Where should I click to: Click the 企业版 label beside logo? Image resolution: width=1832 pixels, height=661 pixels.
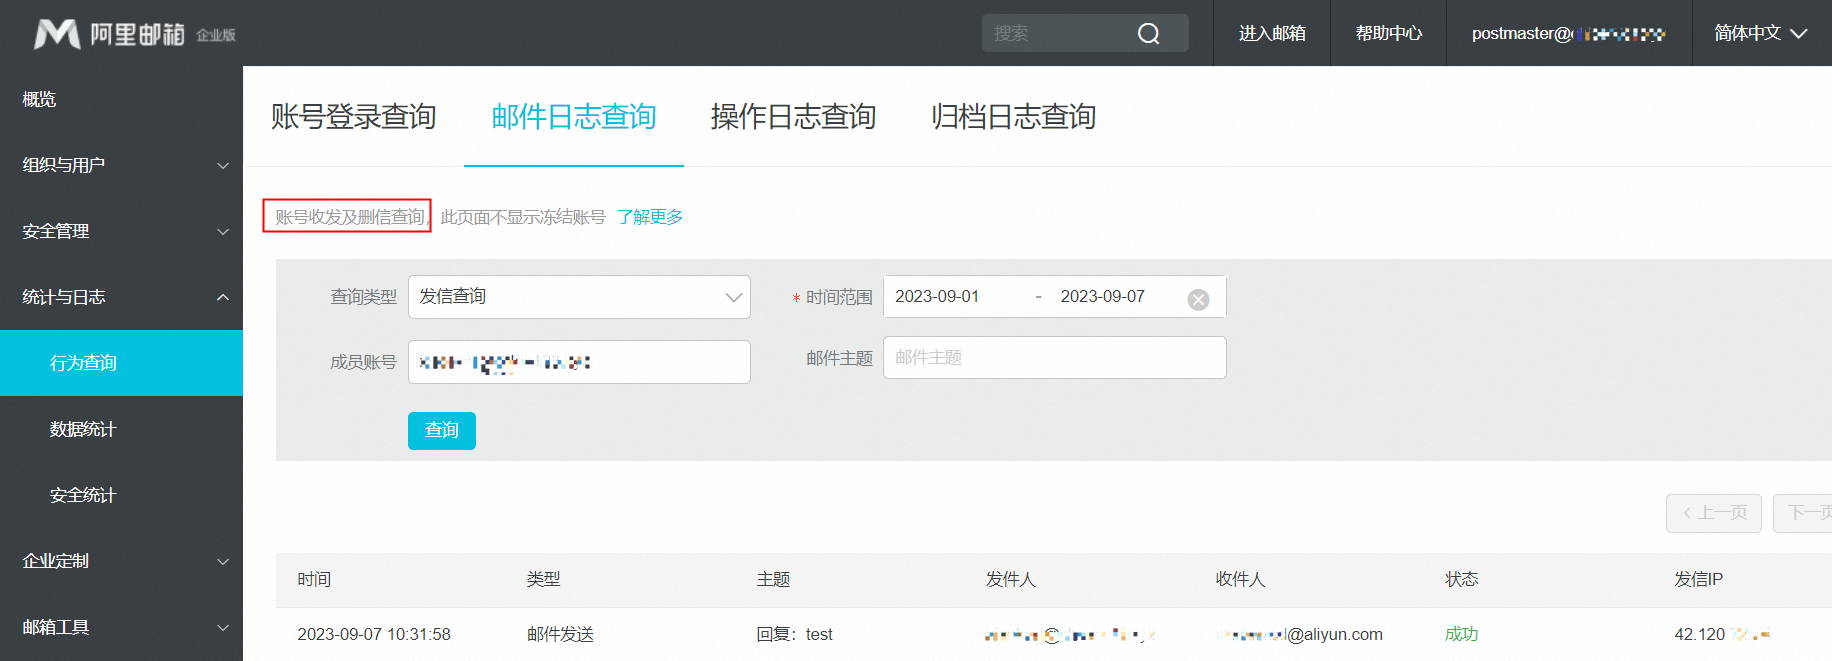(x=216, y=36)
